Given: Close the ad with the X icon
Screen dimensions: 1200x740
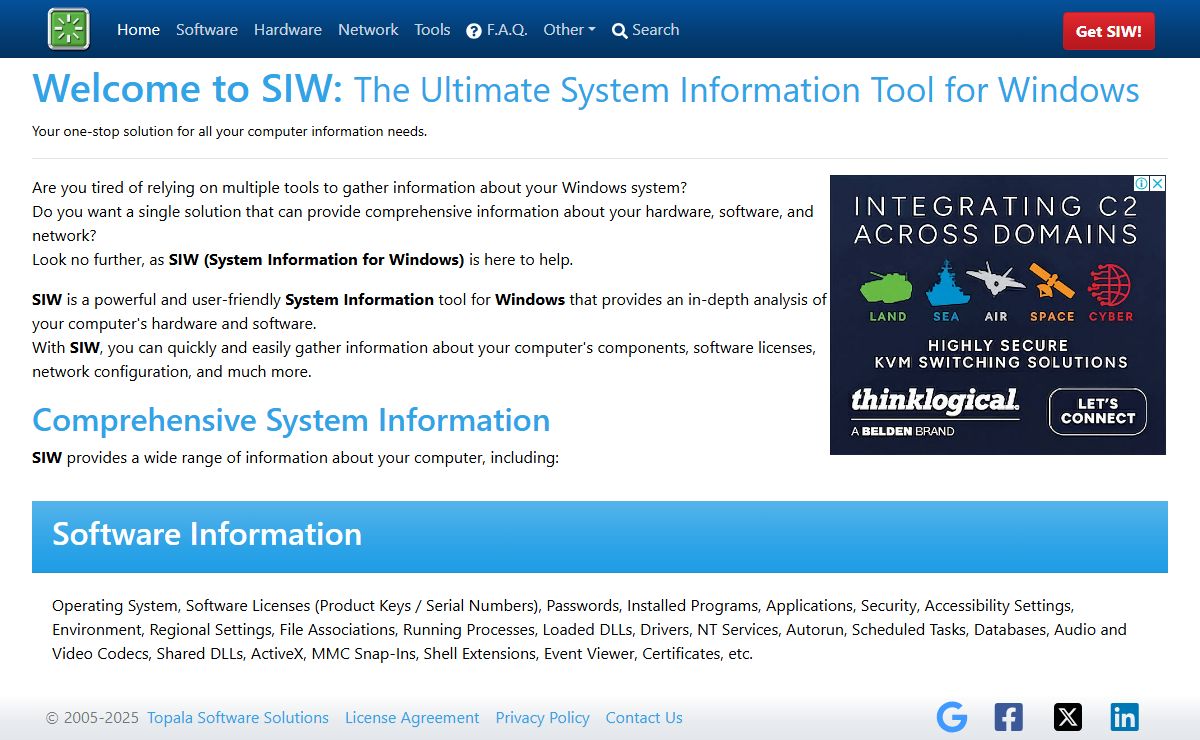Looking at the screenshot, I should coord(1157,184).
